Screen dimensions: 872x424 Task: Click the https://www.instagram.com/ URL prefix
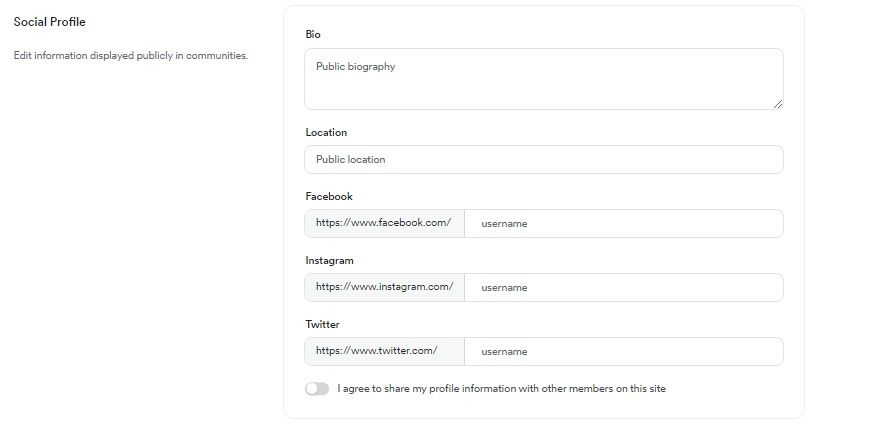[384, 287]
